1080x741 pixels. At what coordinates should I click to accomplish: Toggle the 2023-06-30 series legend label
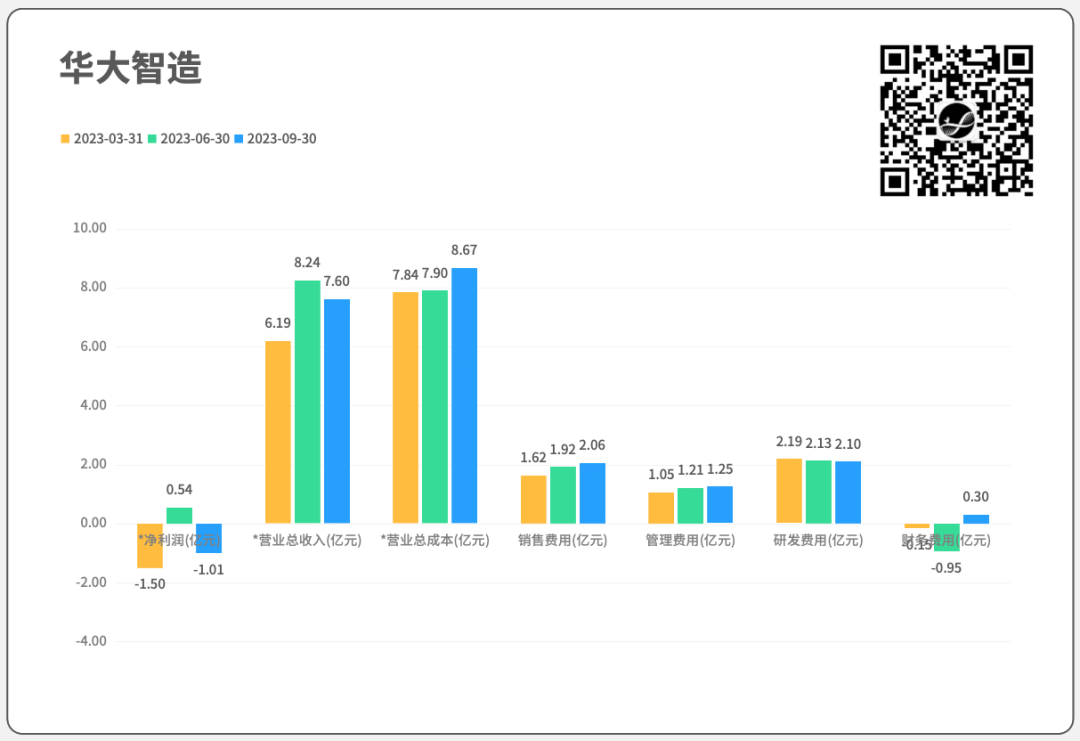tap(195, 139)
